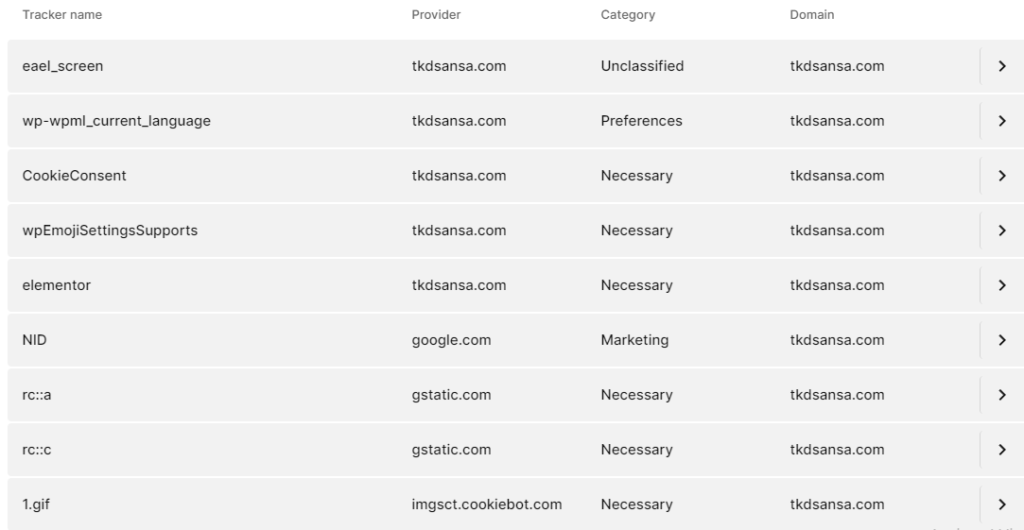
Task: Click the 1.gif row chevron arrow
Action: click(1002, 505)
